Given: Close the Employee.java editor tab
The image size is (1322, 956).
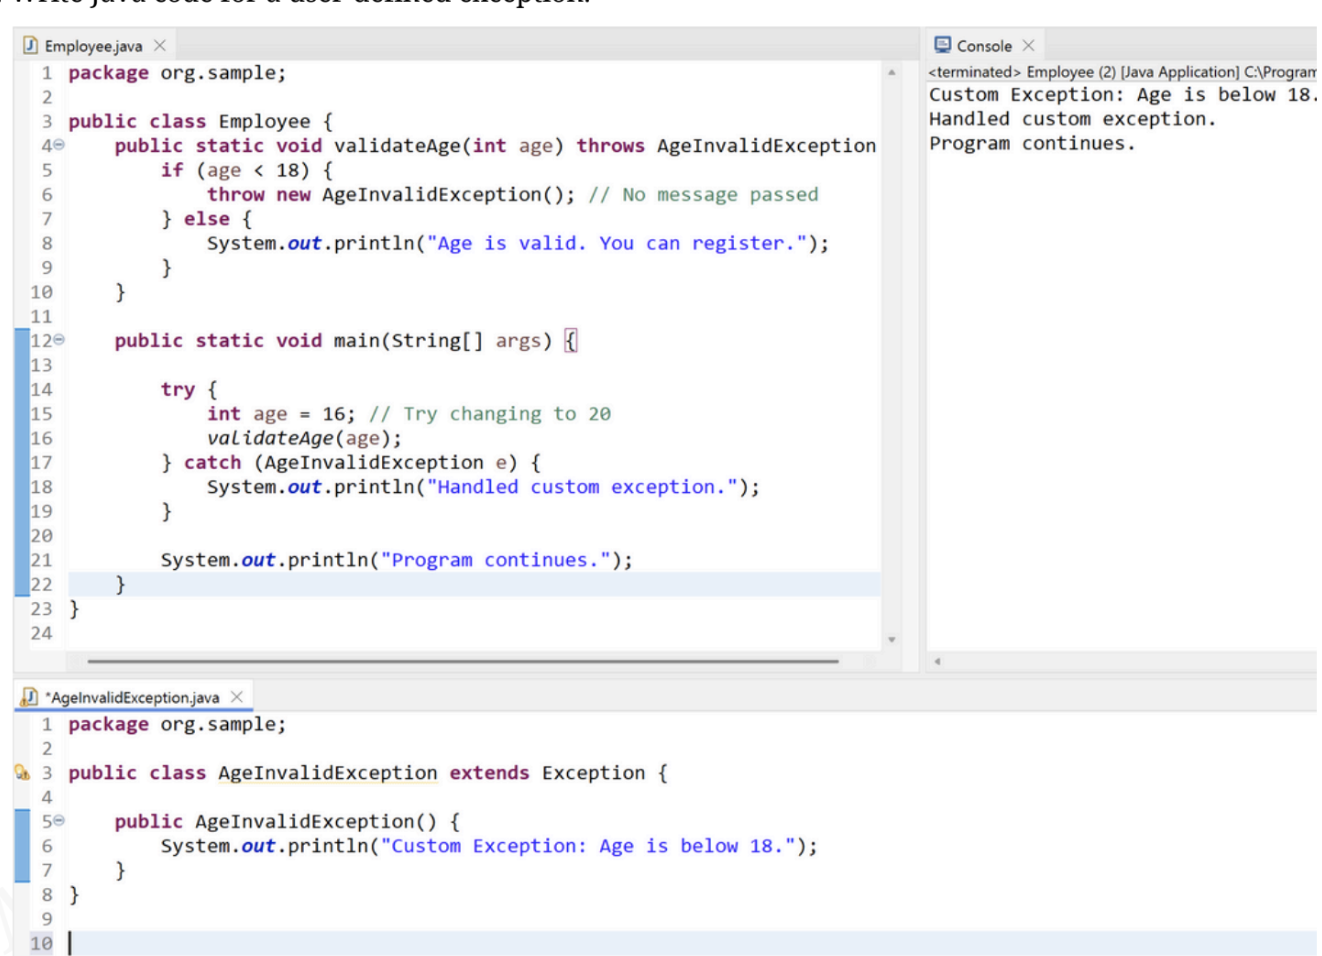Looking at the screenshot, I should [160, 46].
